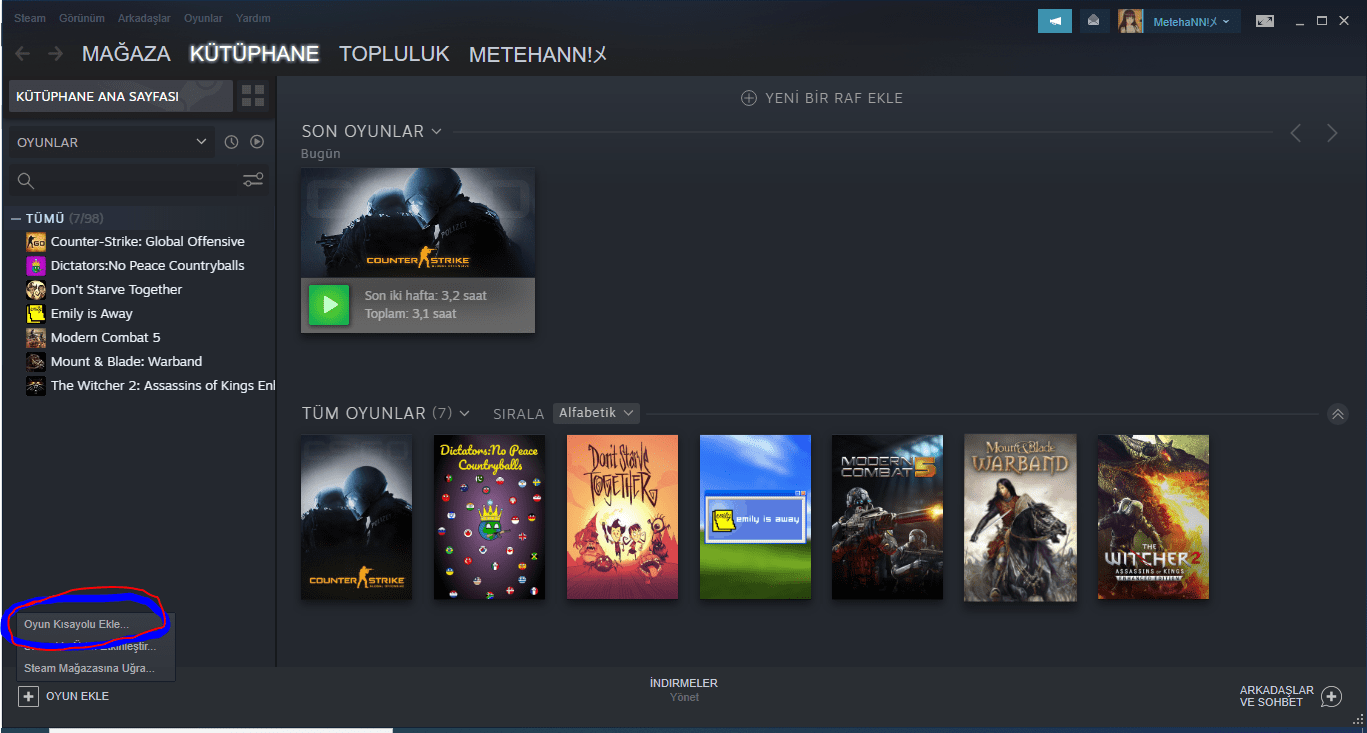Open the Görünüm menu

click(x=82, y=18)
